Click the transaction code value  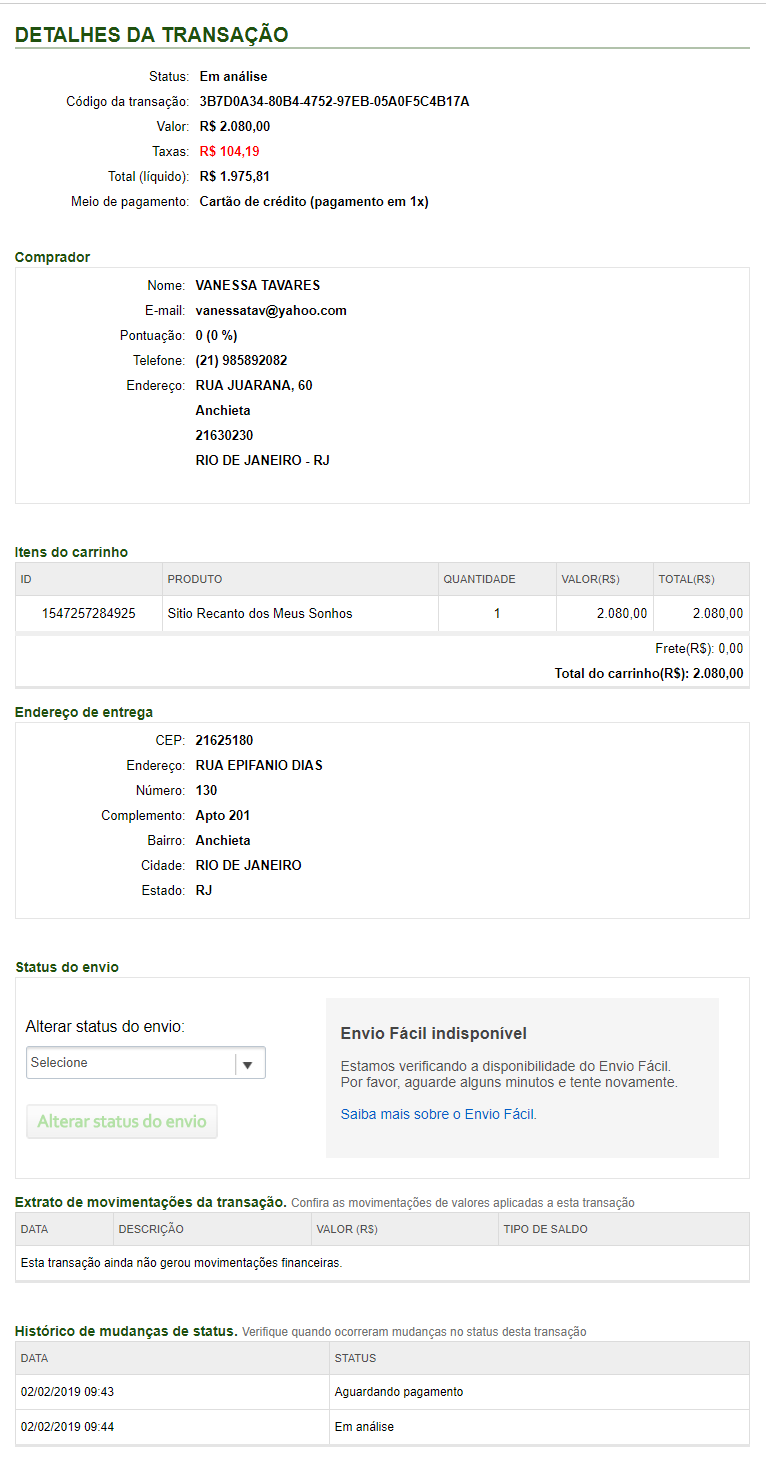pos(334,101)
